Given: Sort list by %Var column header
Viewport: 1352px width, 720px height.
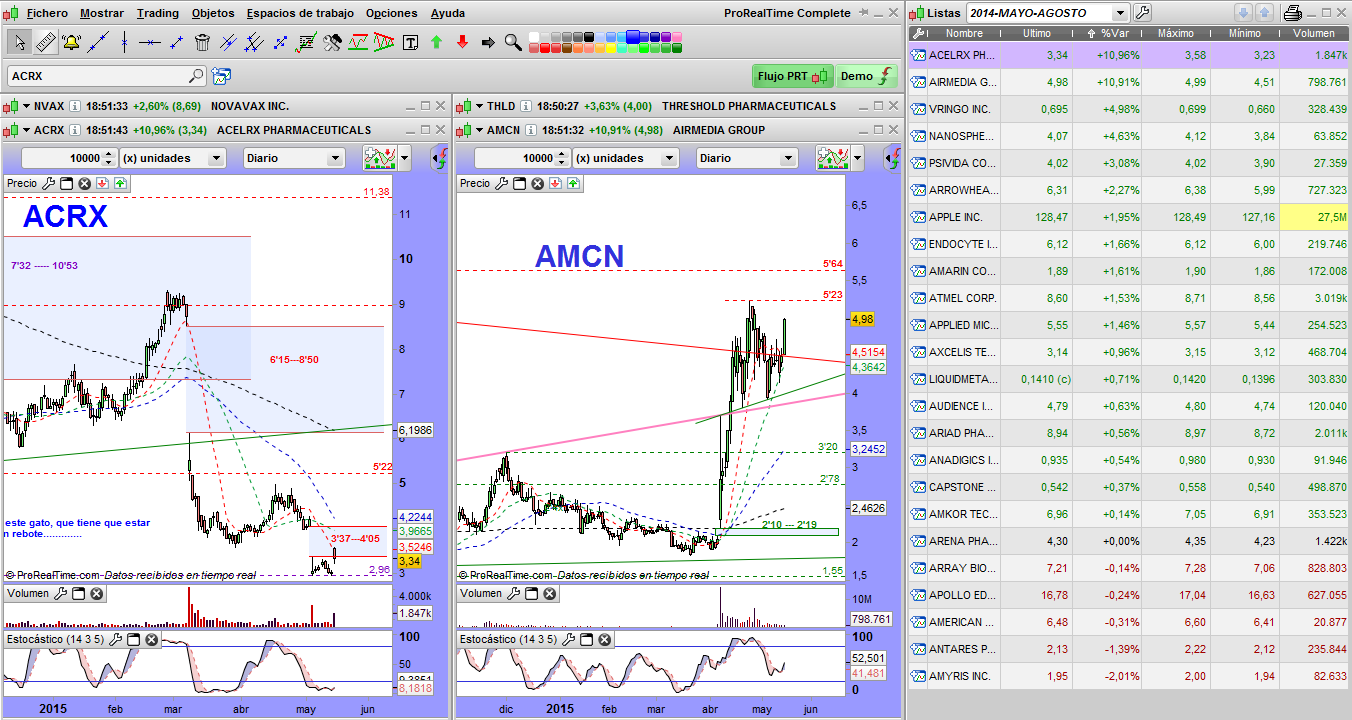Looking at the screenshot, I should 1108,33.
